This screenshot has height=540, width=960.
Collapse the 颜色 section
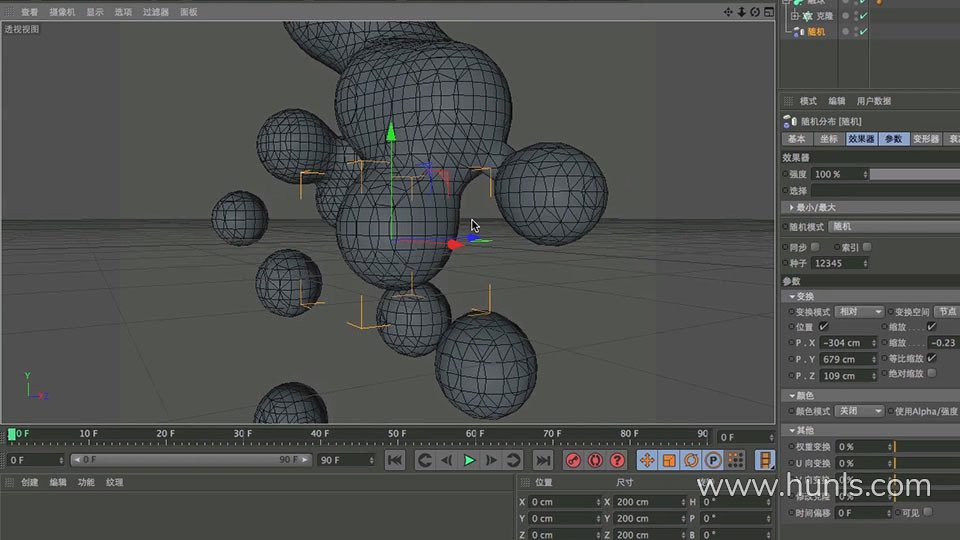pos(792,396)
